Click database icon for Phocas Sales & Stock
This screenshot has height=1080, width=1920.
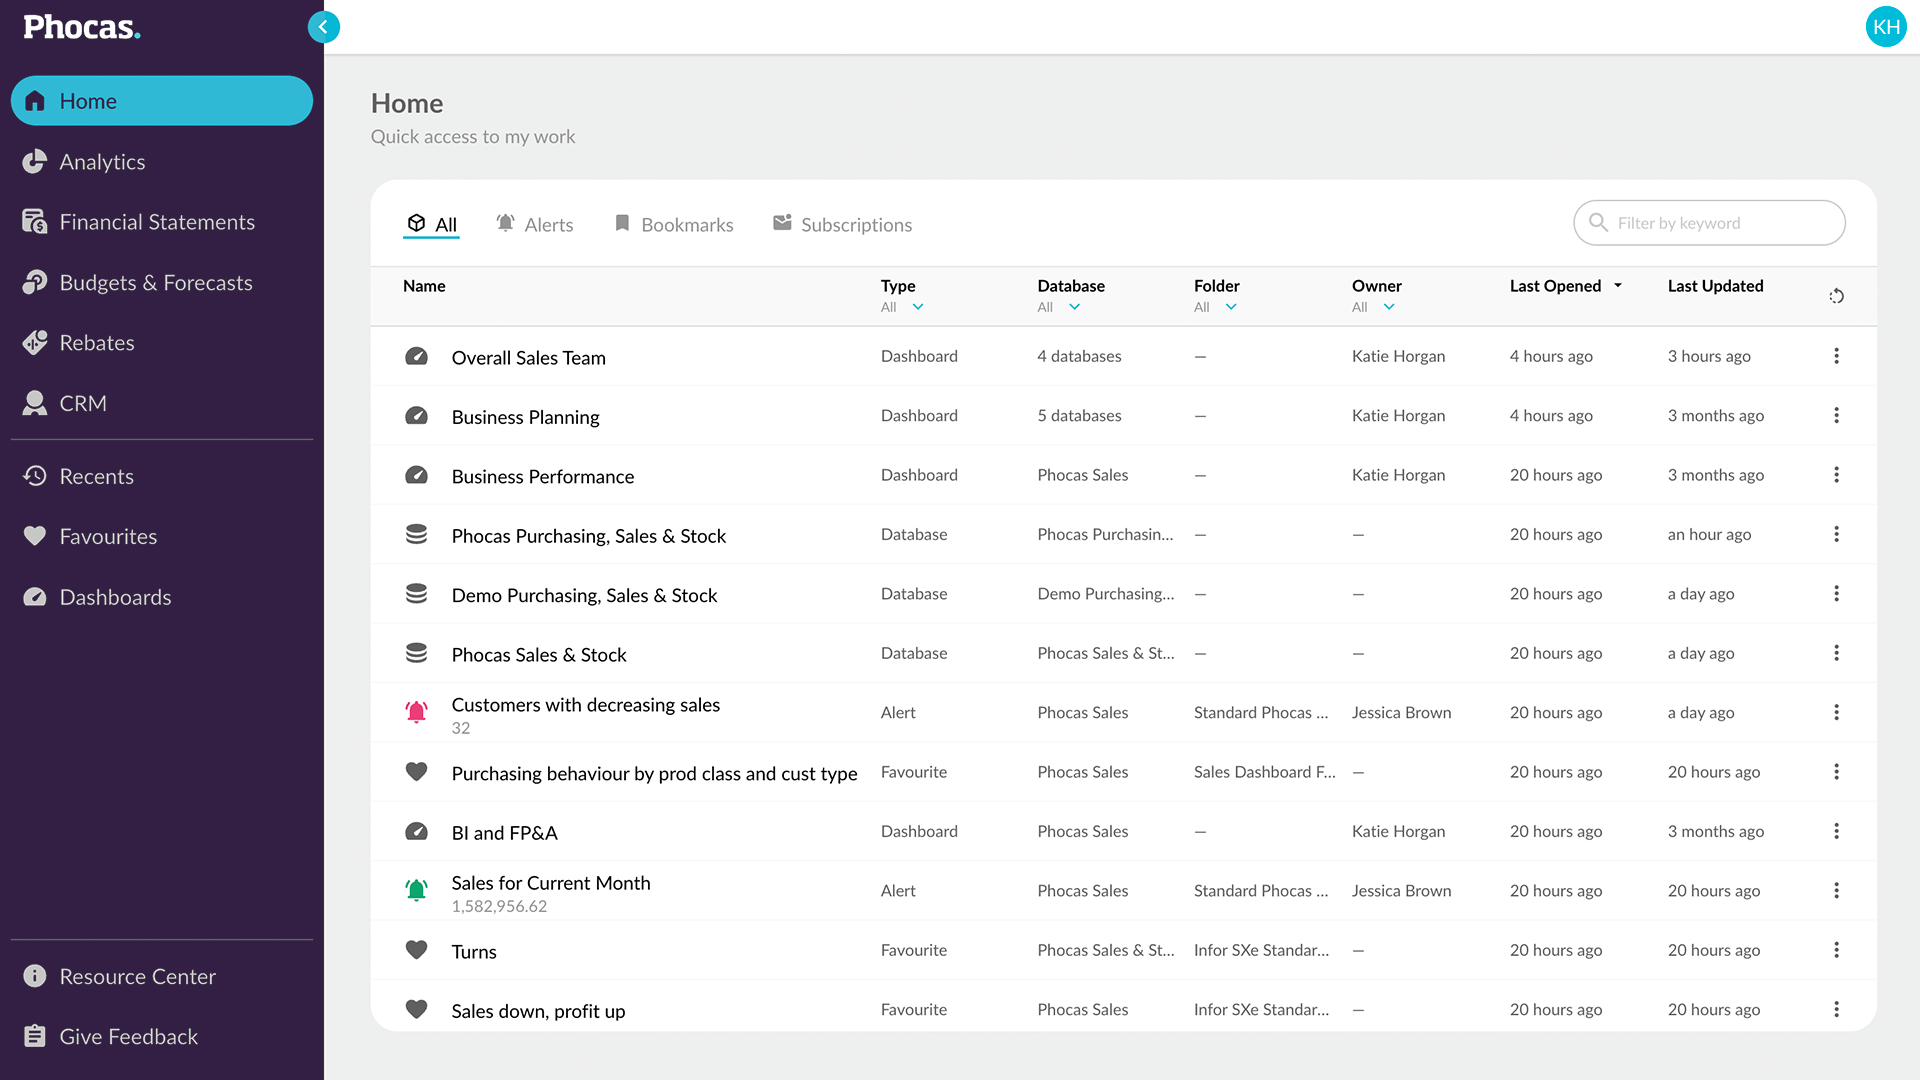[416, 653]
